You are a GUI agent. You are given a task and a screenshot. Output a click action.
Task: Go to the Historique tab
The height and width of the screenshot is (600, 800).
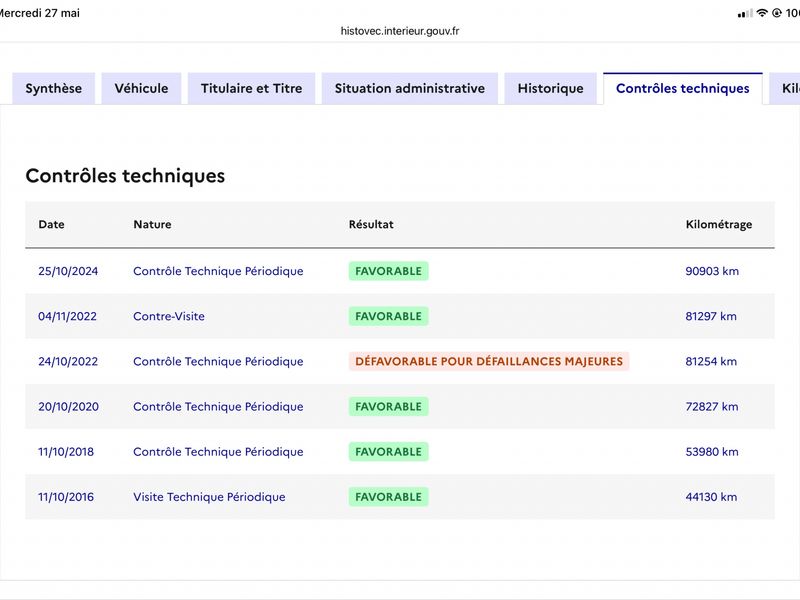pyautogui.click(x=551, y=88)
